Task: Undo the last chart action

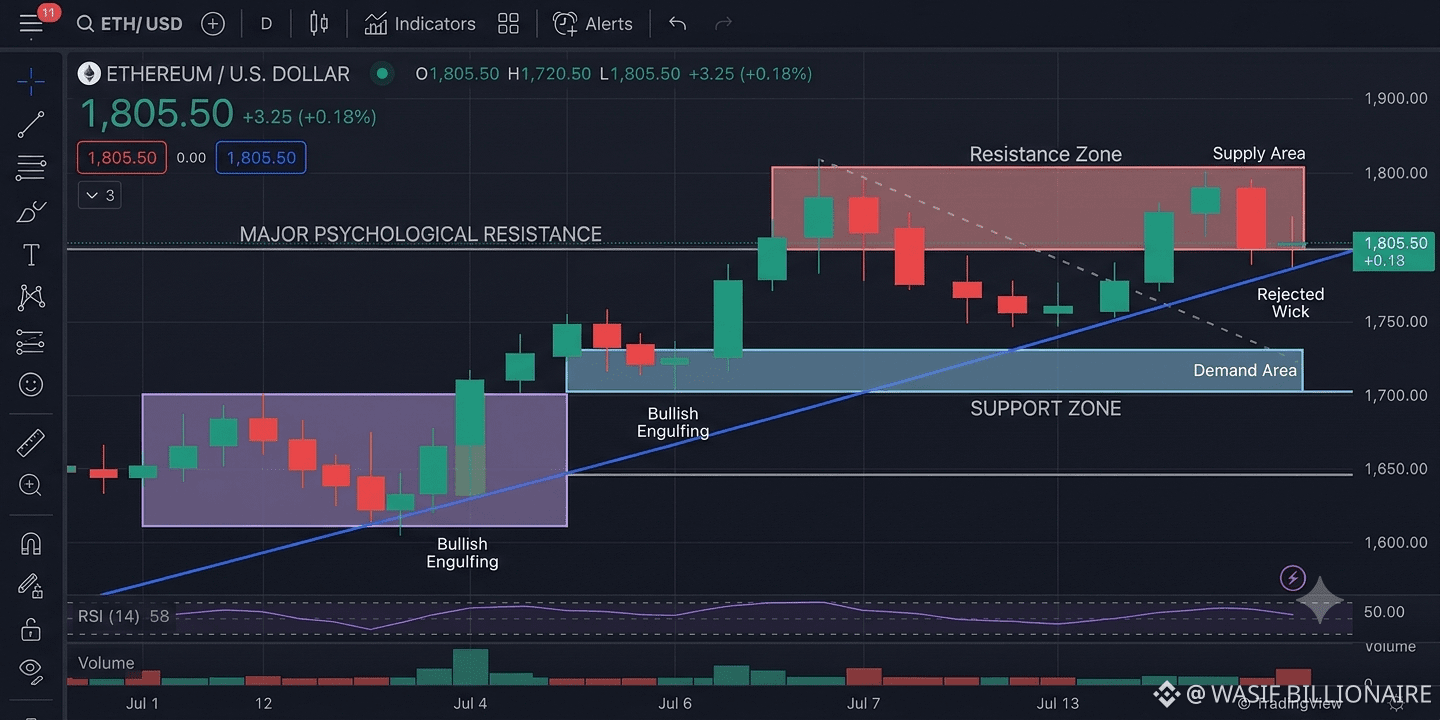Action: (677, 23)
